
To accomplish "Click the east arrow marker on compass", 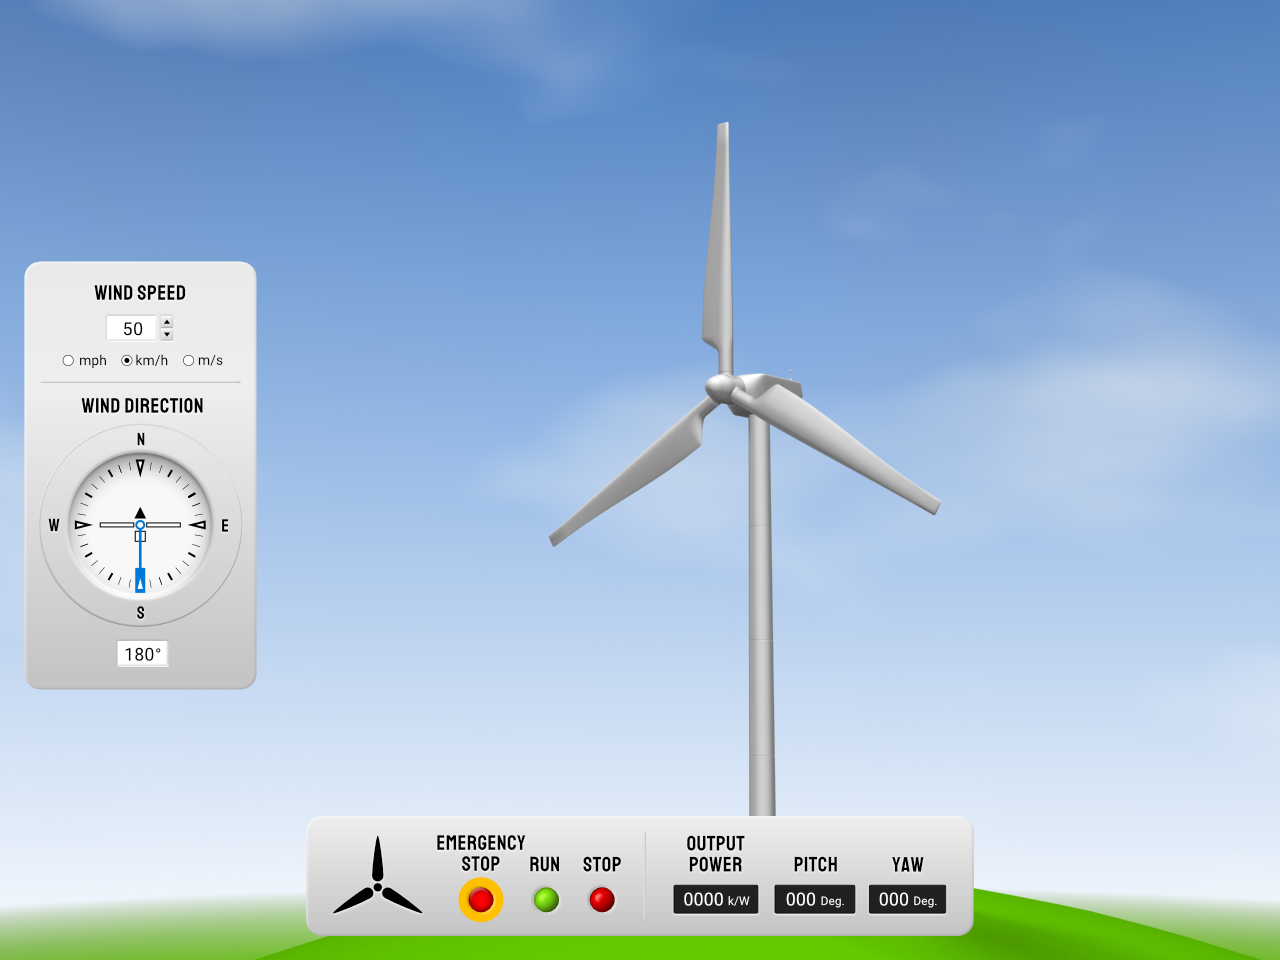I will (x=198, y=525).
